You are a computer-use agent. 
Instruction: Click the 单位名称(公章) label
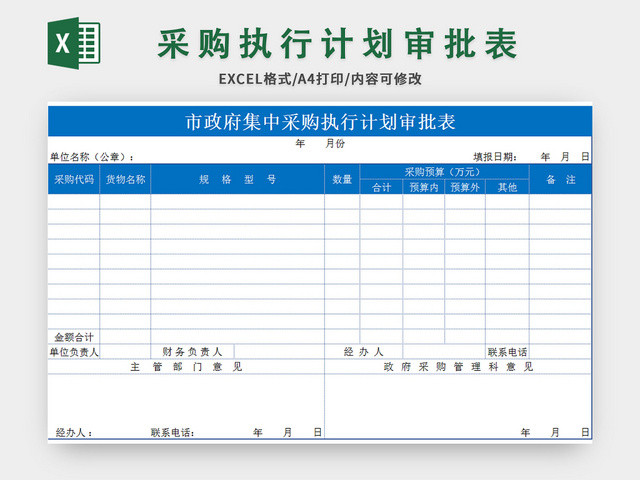pyautogui.click(x=91, y=157)
